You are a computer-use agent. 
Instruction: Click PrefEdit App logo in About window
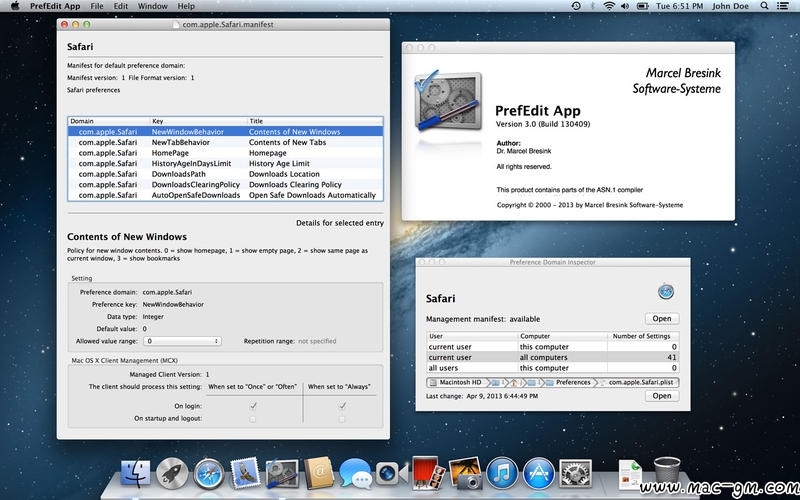(448, 101)
